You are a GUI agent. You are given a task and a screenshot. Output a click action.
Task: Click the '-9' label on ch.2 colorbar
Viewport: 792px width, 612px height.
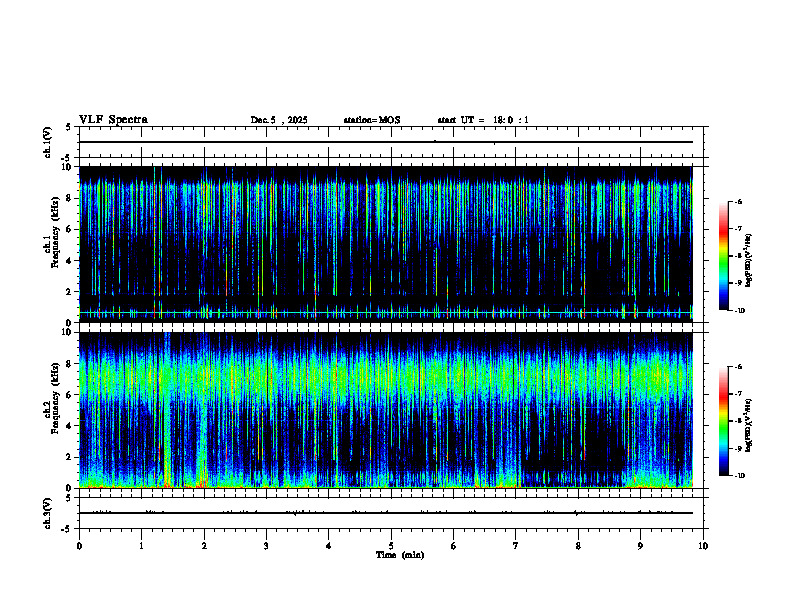(x=738, y=448)
